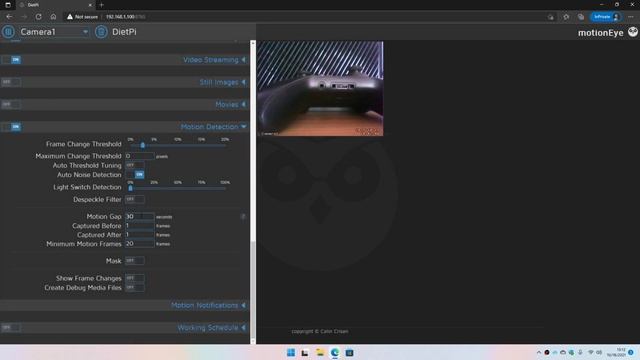Click the browser address bar URL
The height and width of the screenshot is (360, 640).
[x=125, y=17]
